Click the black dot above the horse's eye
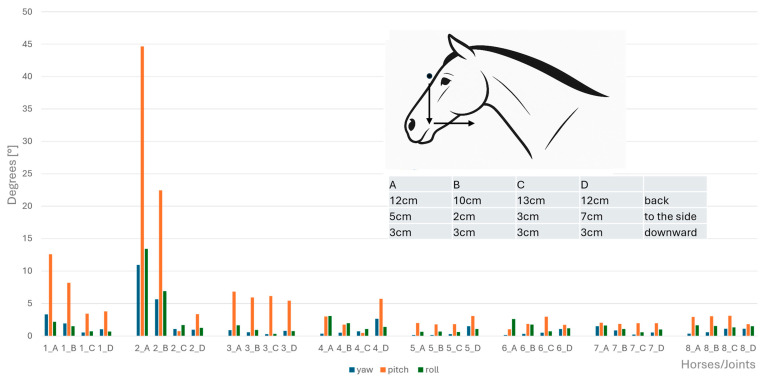Image resolution: width=765 pixels, height=379 pixels. 429,76
